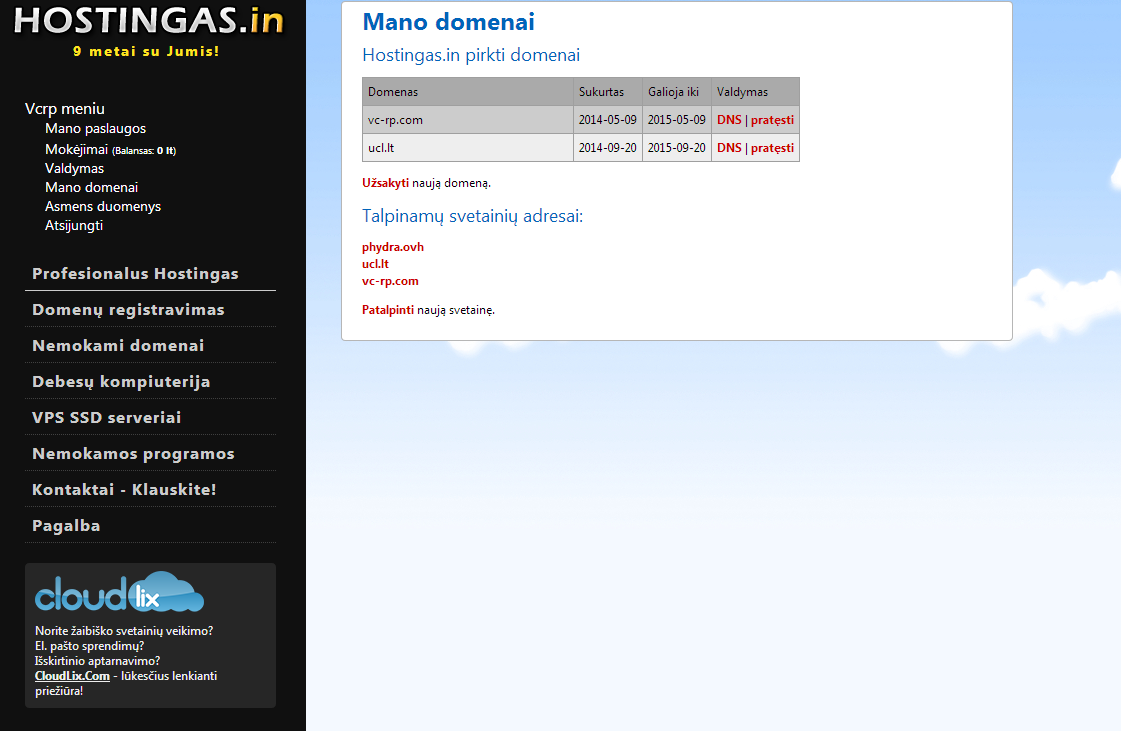The image size is (1121, 731).
Task: Open Pagalba help page
Action: click(x=66, y=526)
